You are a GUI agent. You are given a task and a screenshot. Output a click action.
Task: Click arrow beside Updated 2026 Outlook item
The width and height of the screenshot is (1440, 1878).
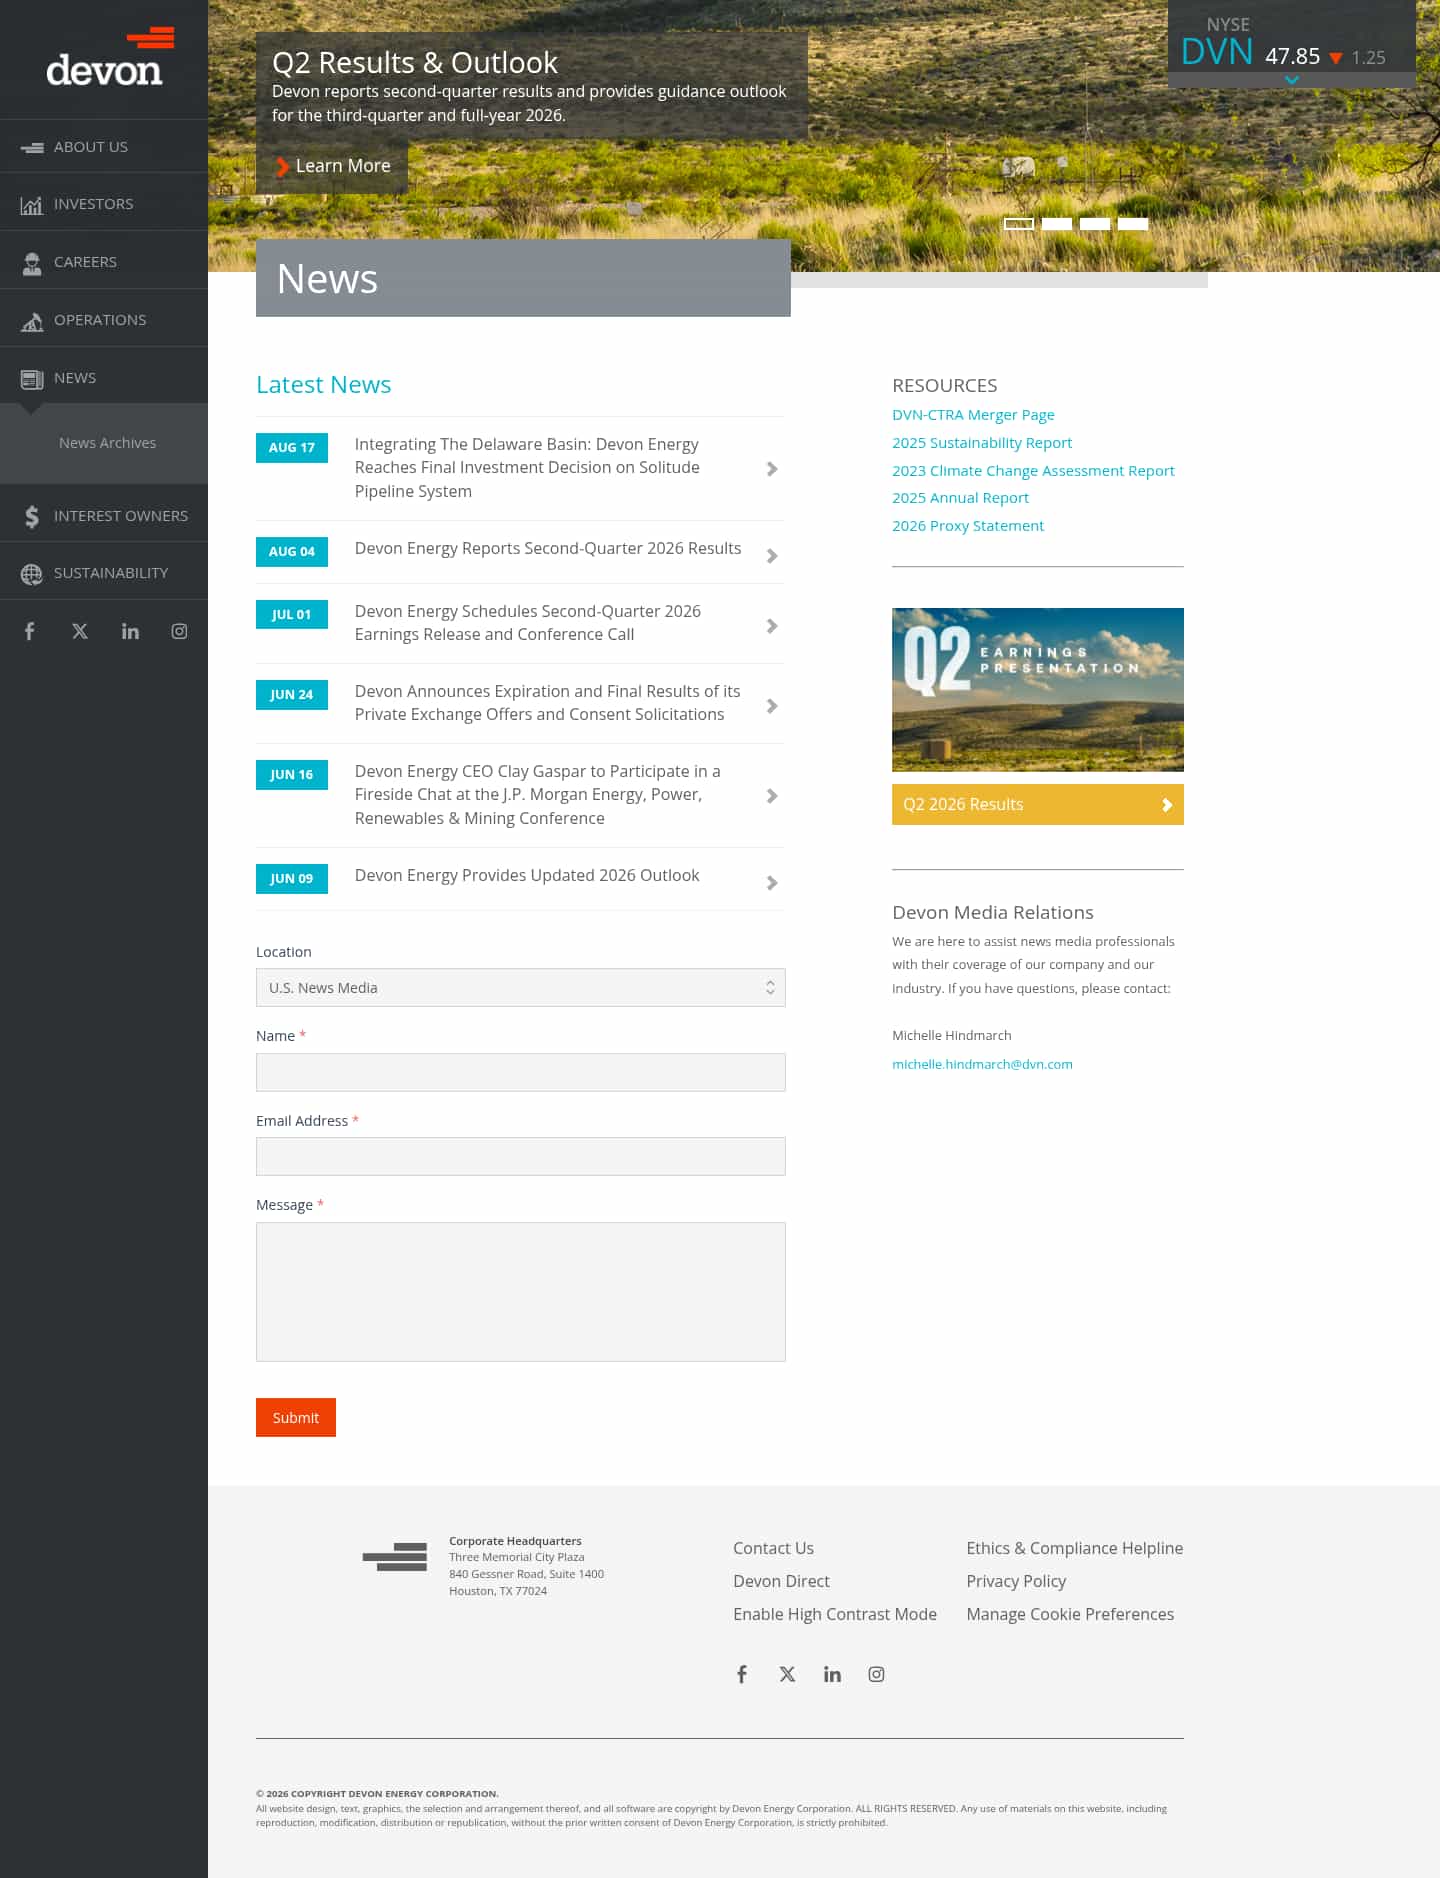pyautogui.click(x=772, y=883)
